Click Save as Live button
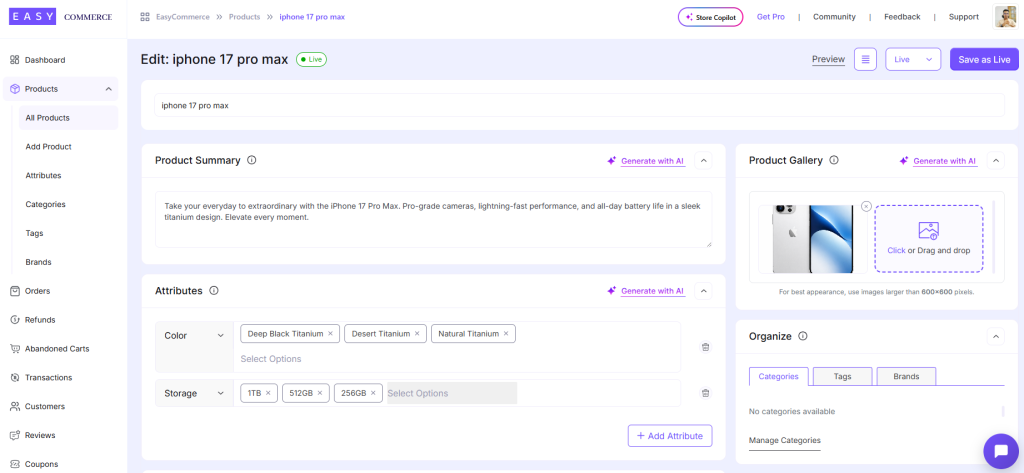The image size is (1024, 473). point(984,59)
